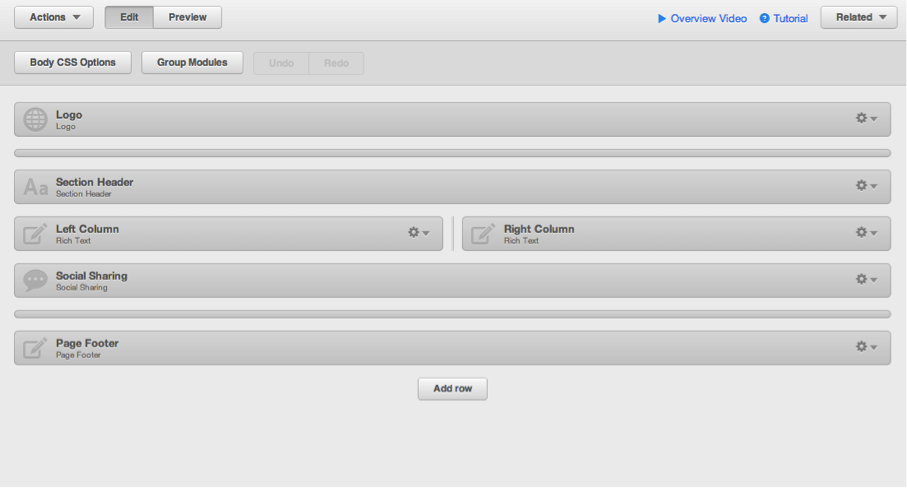Click the Right Column rich text edit icon
This screenshot has height=488, width=907.
(x=483, y=234)
